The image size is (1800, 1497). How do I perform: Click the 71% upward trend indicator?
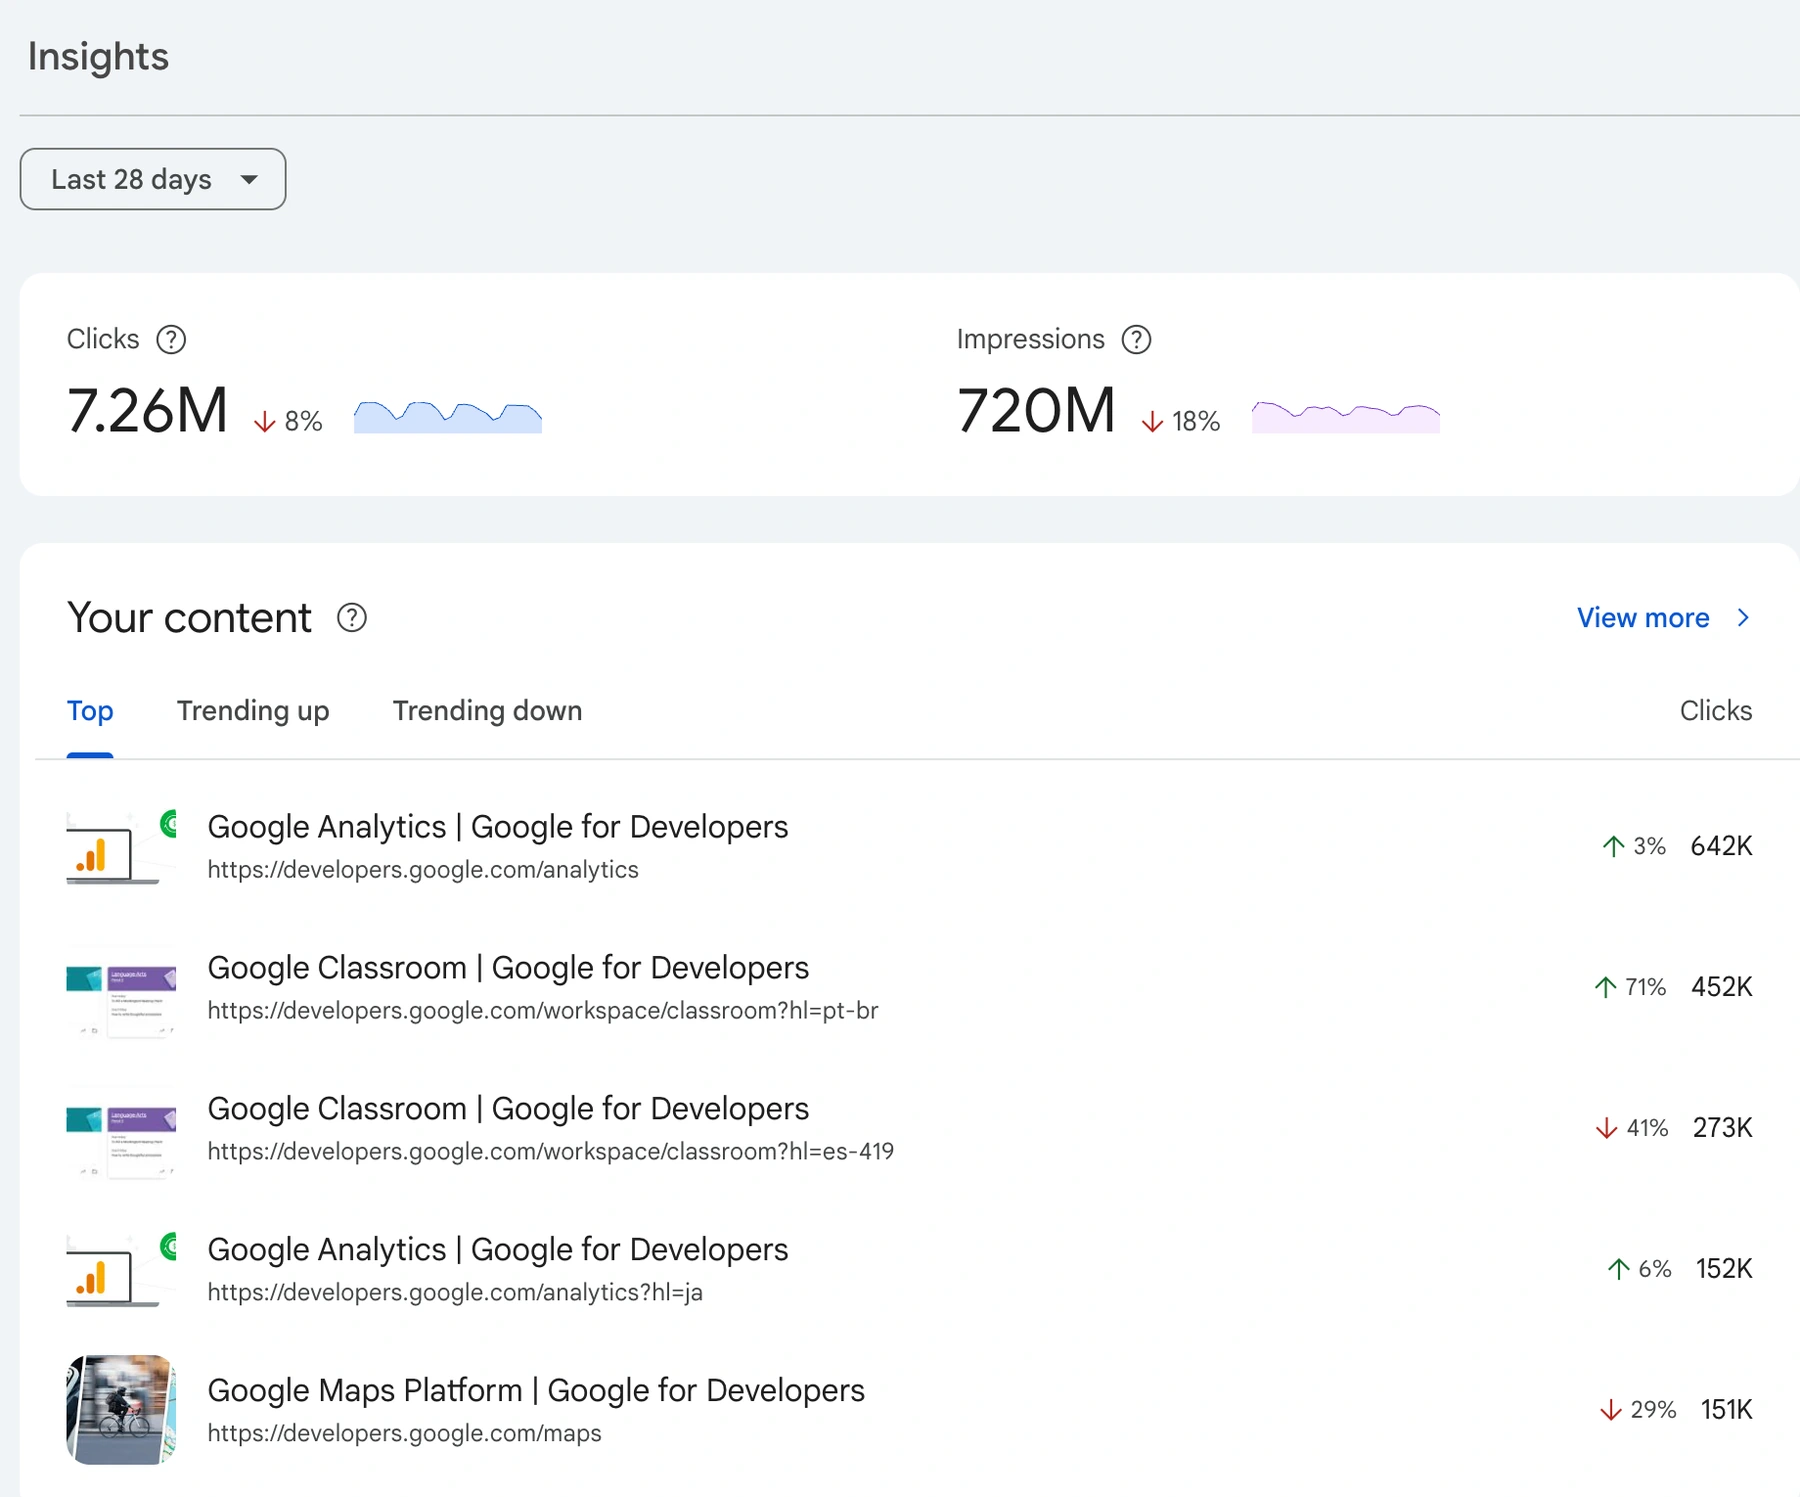(1630, 987)
